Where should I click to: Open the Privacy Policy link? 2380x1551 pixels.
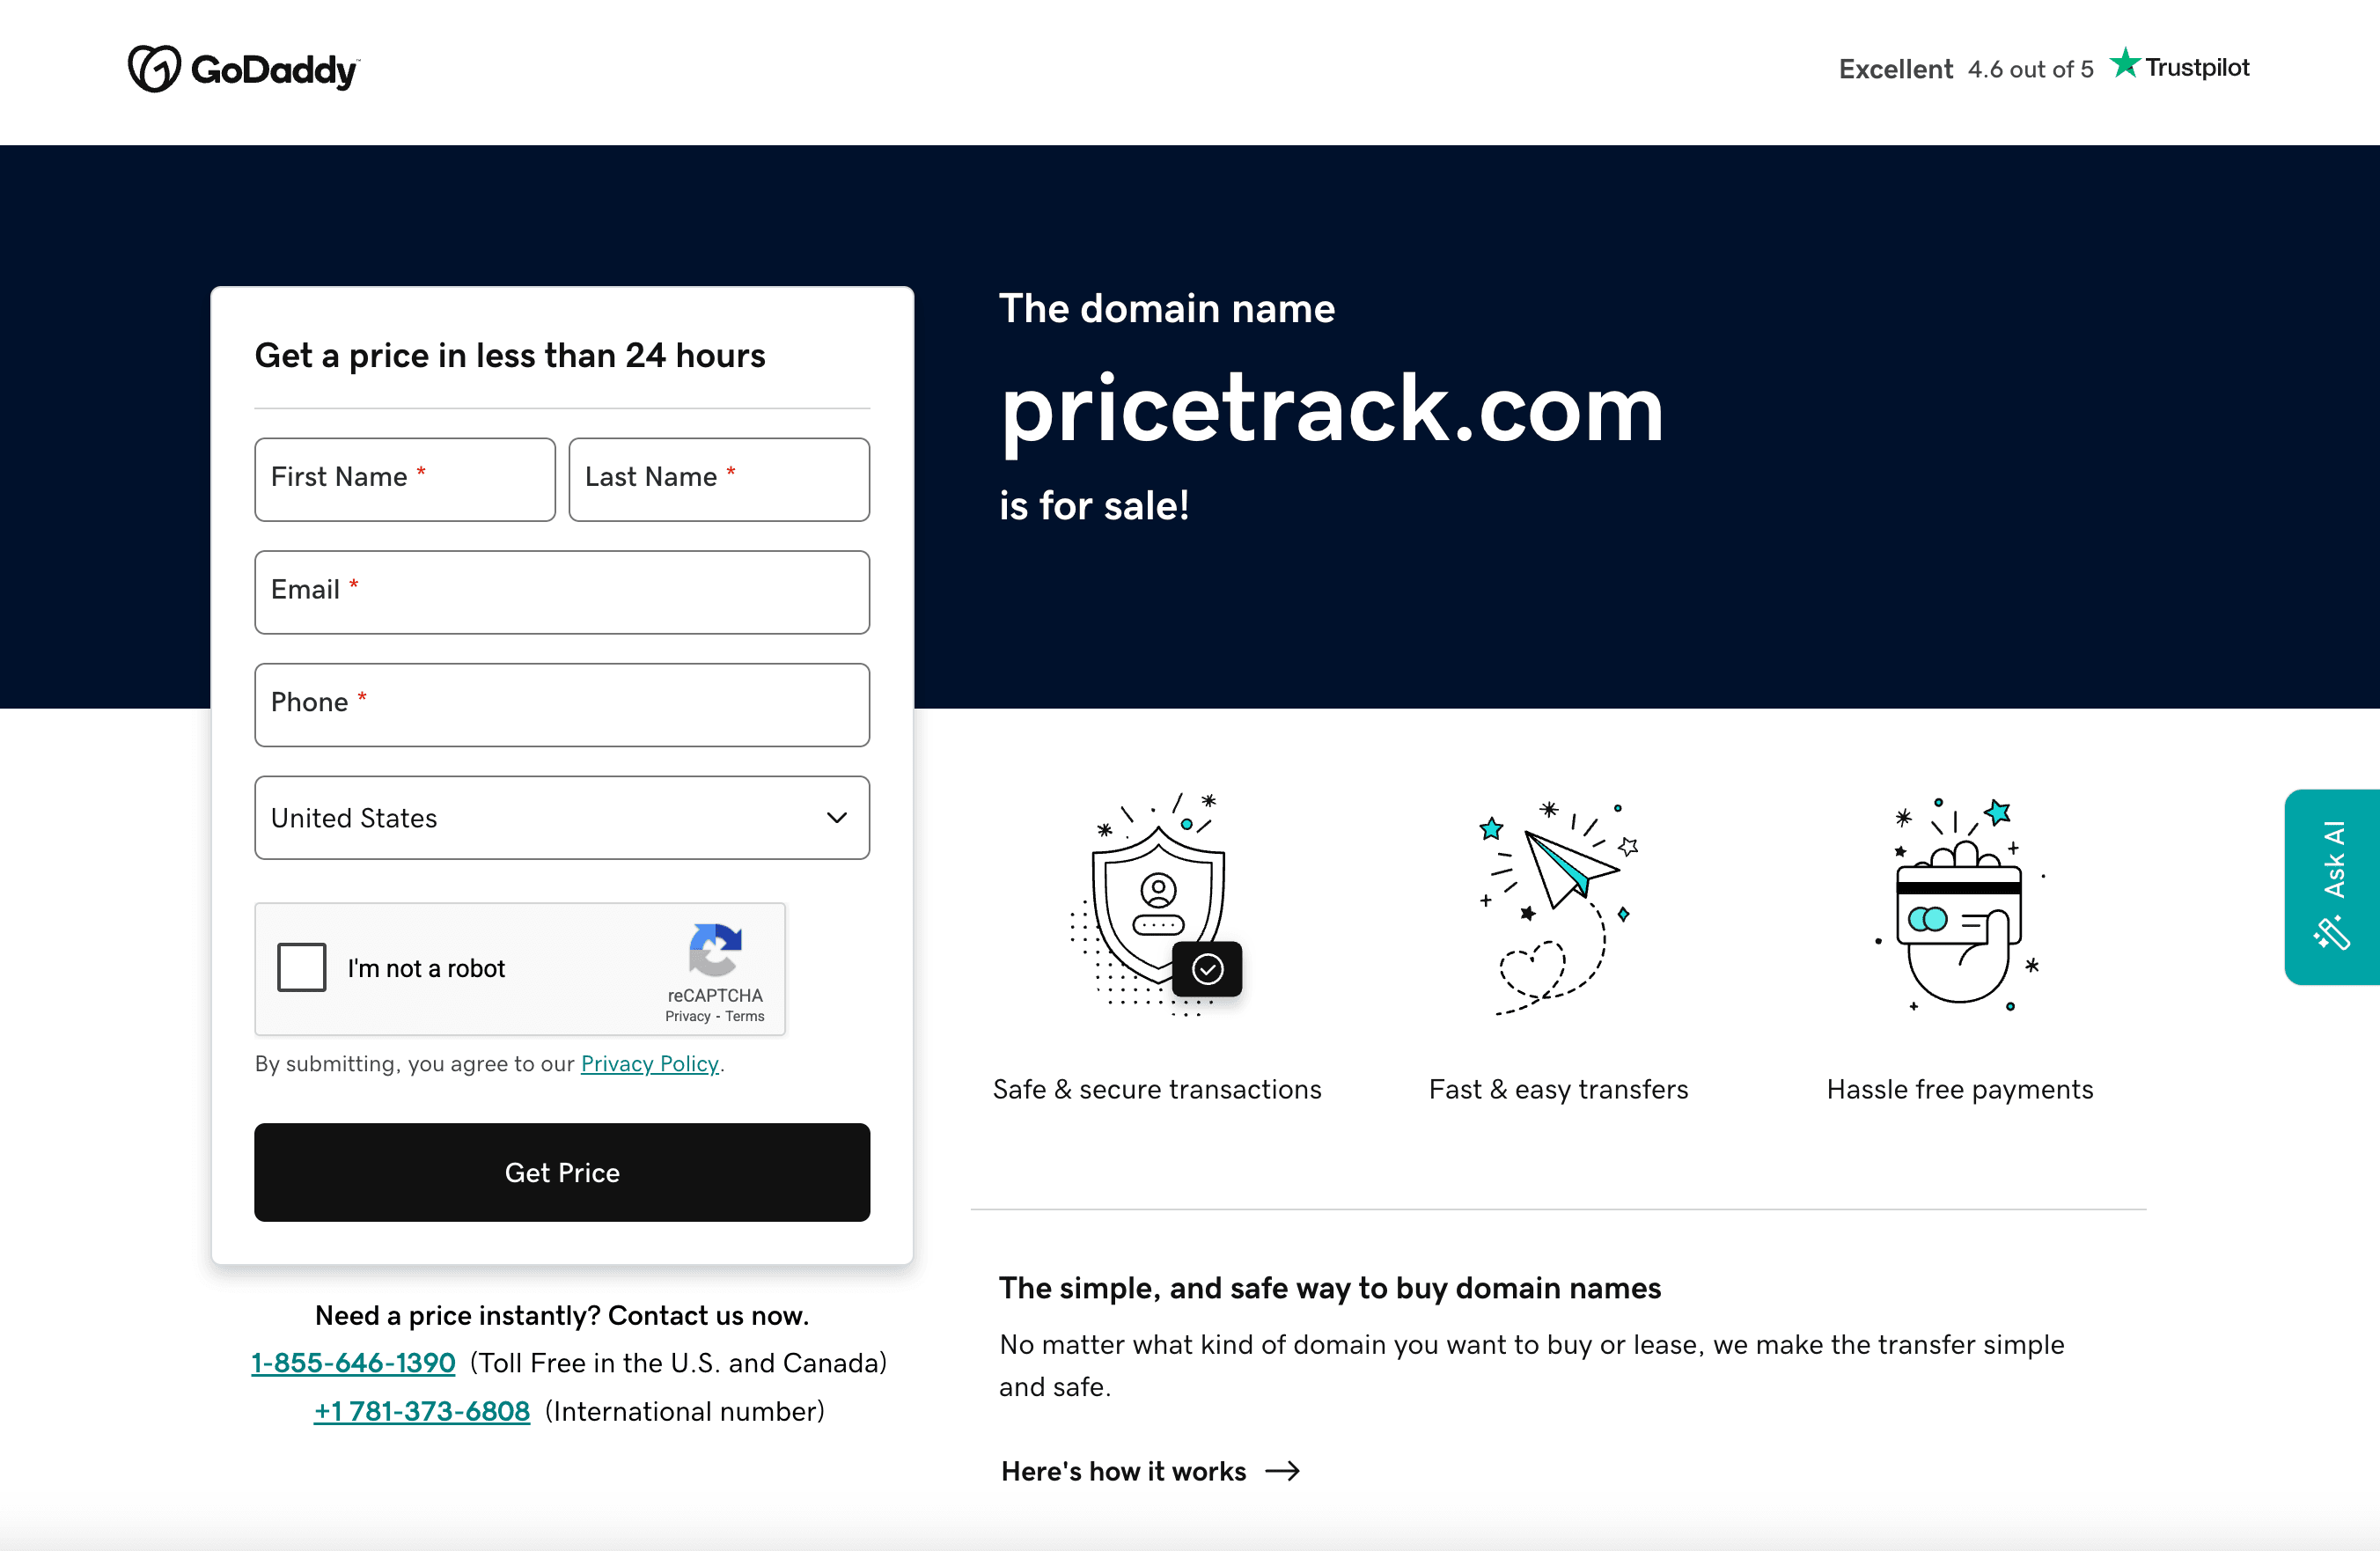649,1063
